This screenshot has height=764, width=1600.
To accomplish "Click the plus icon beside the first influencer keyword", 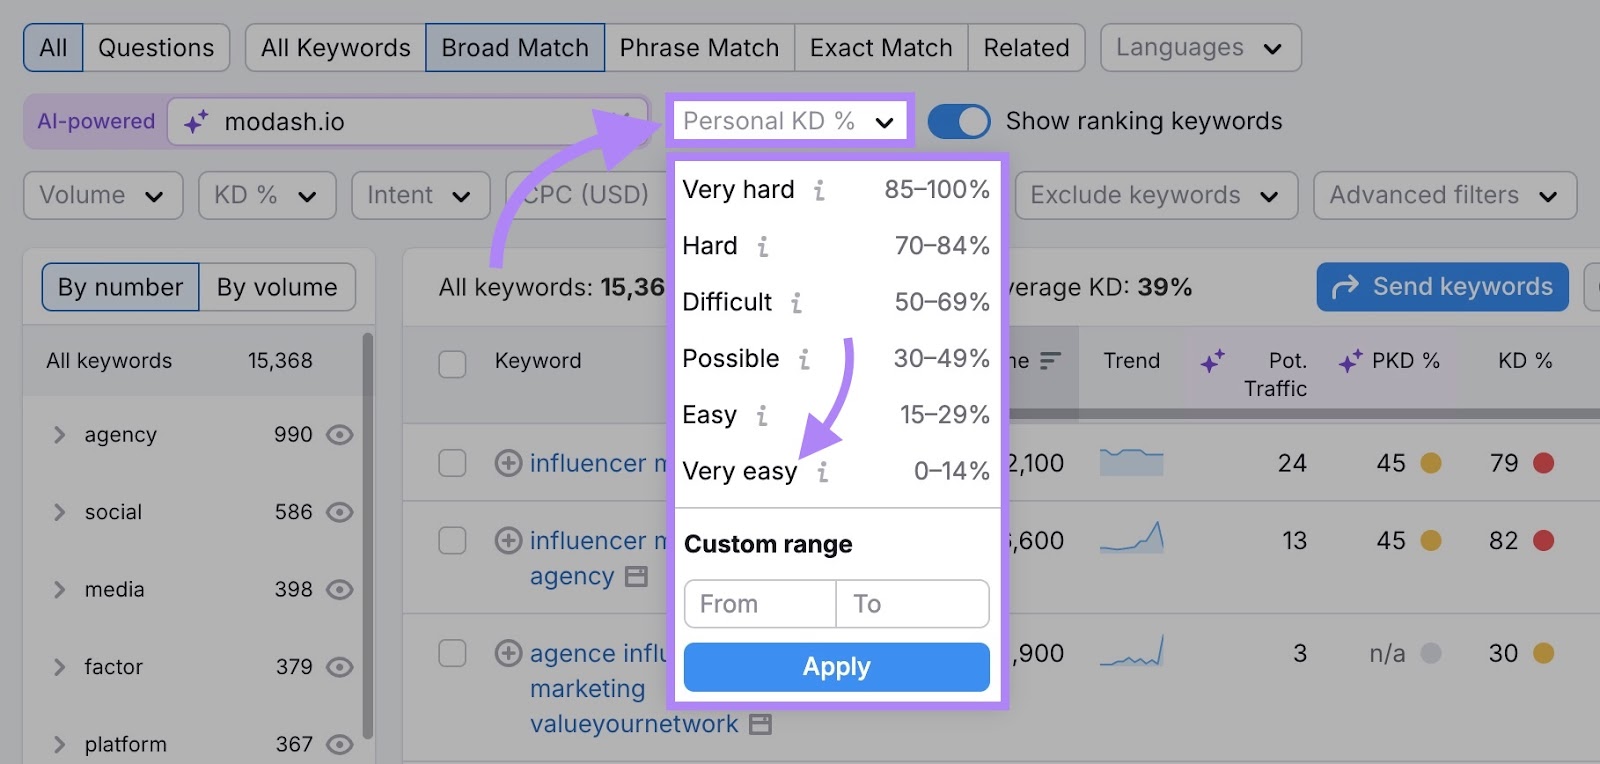I will click(508, 463).
